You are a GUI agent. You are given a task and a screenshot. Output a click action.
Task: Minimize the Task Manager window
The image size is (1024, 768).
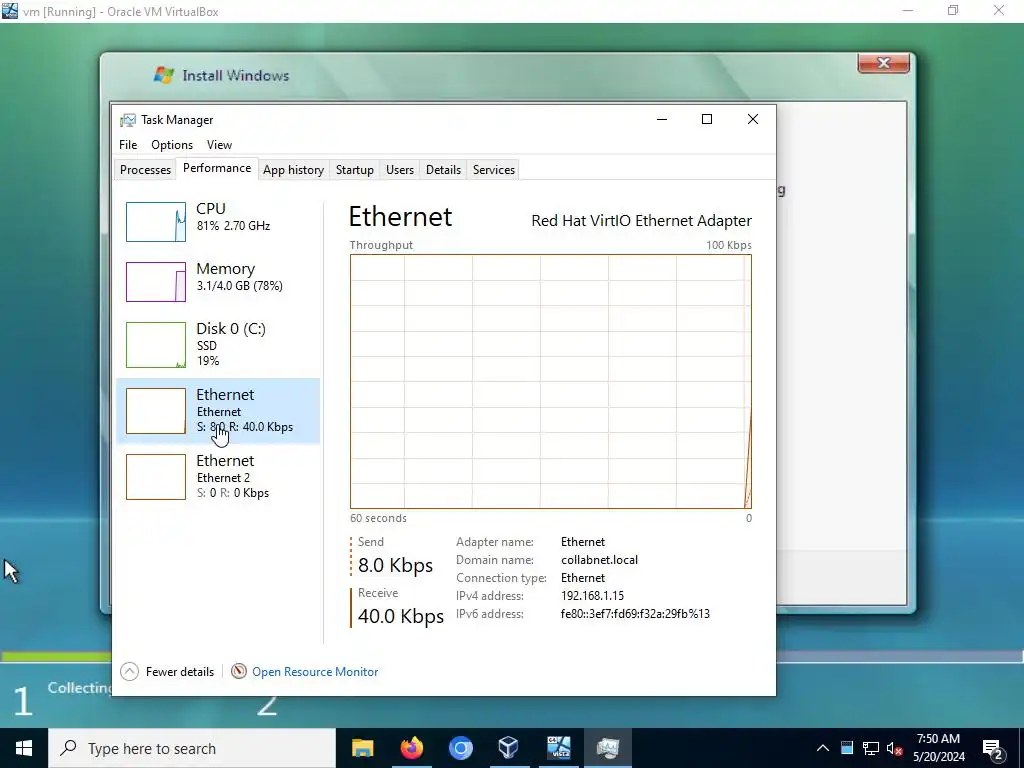tap(662, 119)
